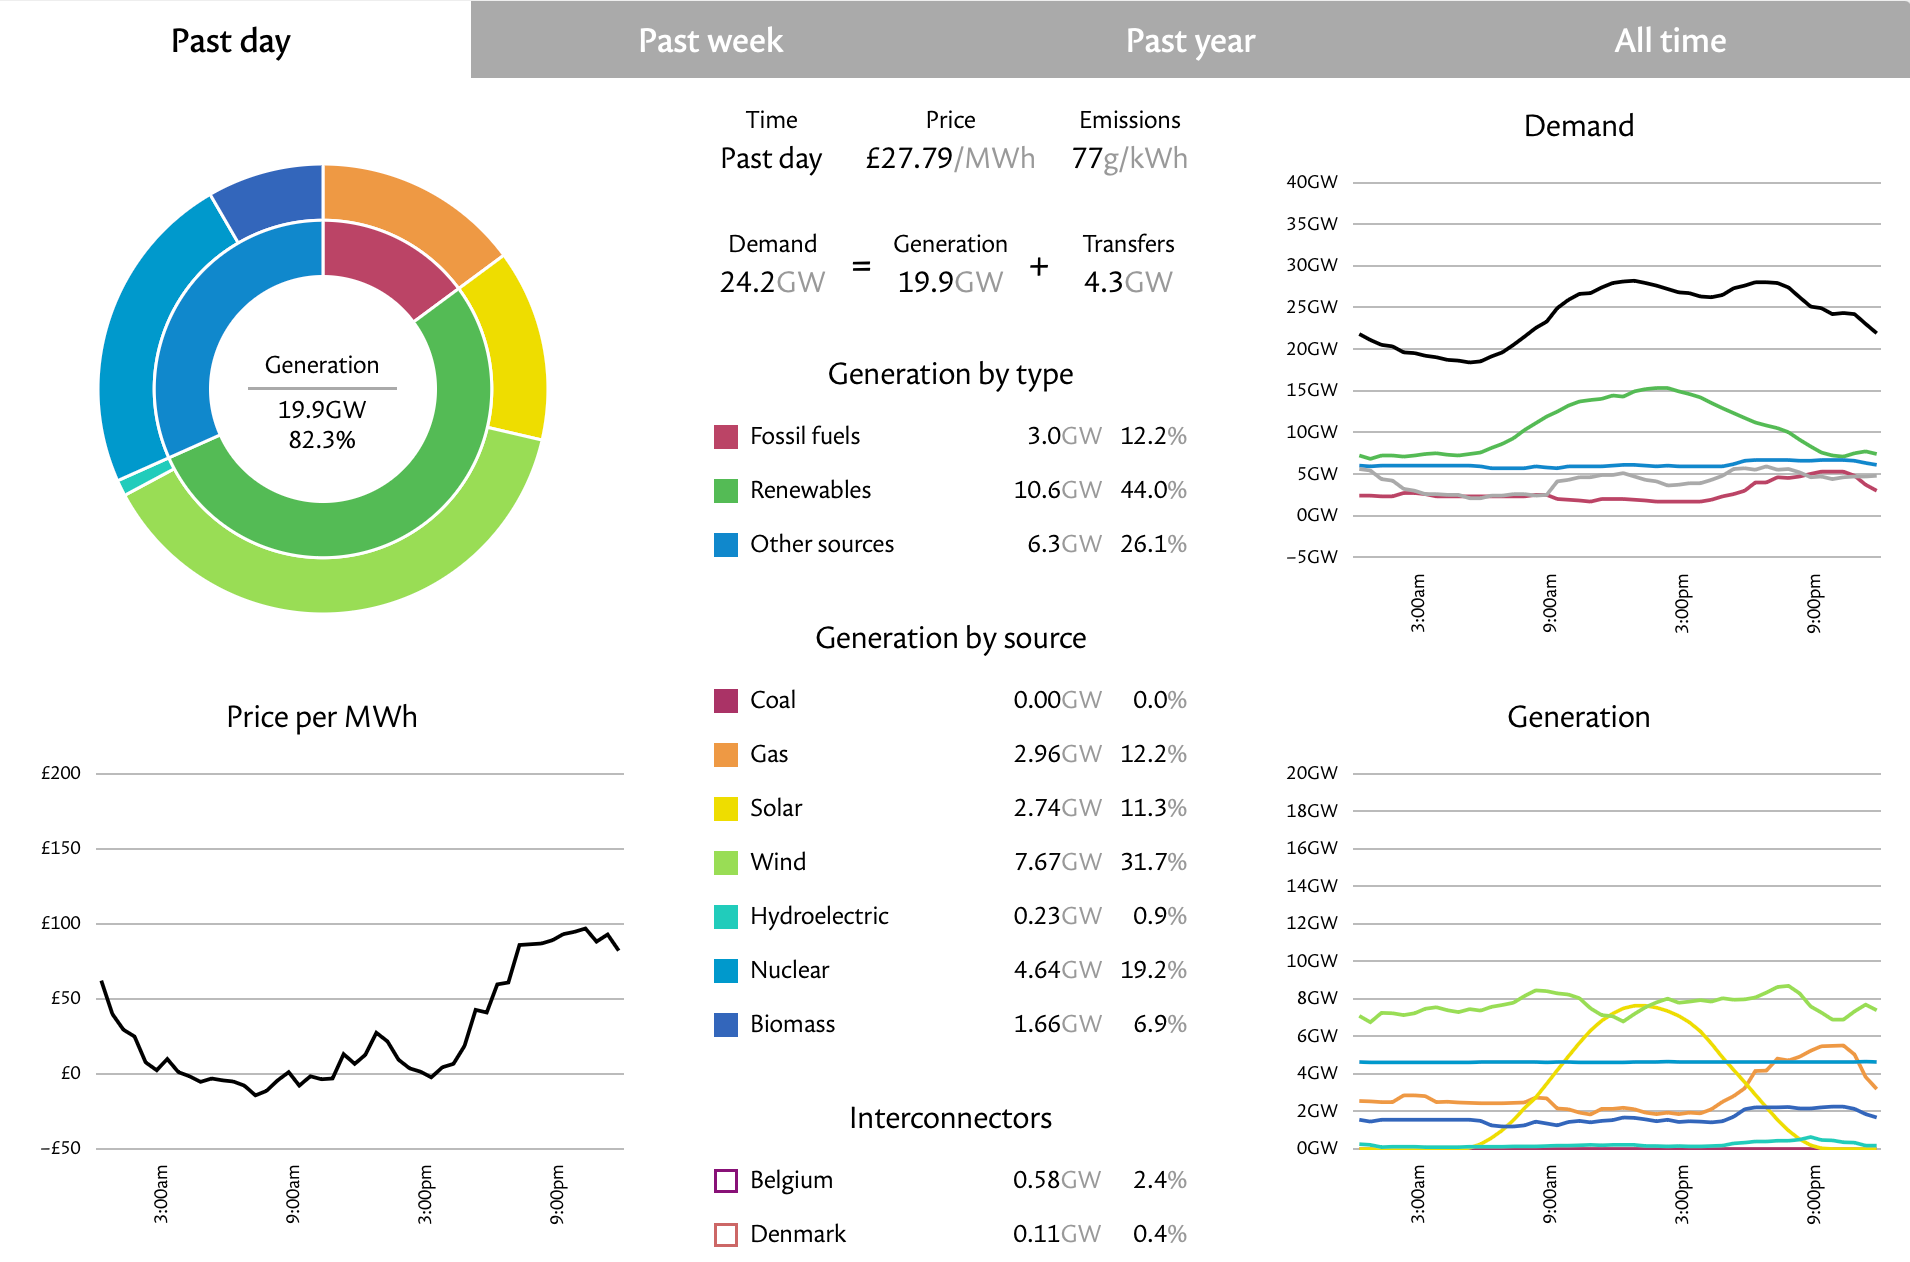Viewport: 1910px width, 1262px height.
Task: Click the price value £27.79/MWh
Action: (x=950, y=159)
